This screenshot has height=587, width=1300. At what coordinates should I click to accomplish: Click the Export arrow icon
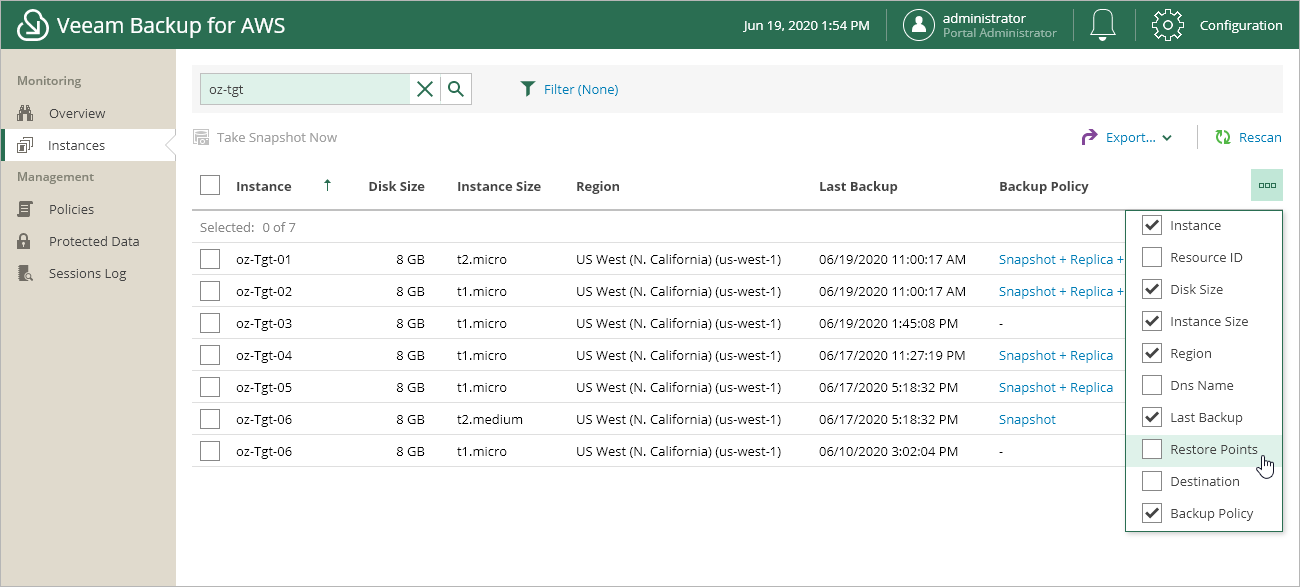1090,137
